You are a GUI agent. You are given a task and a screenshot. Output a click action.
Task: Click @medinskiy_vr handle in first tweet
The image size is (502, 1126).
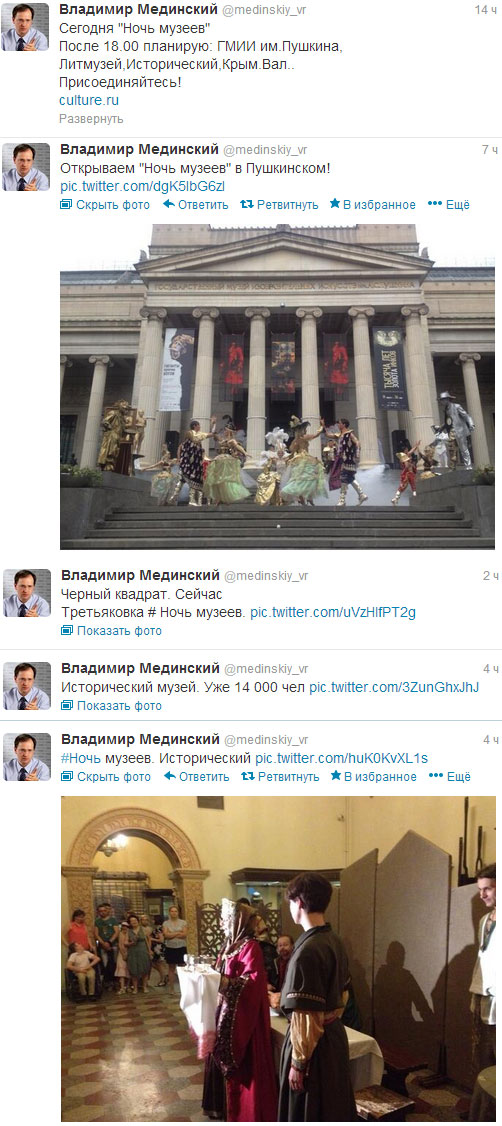point(266,10)
